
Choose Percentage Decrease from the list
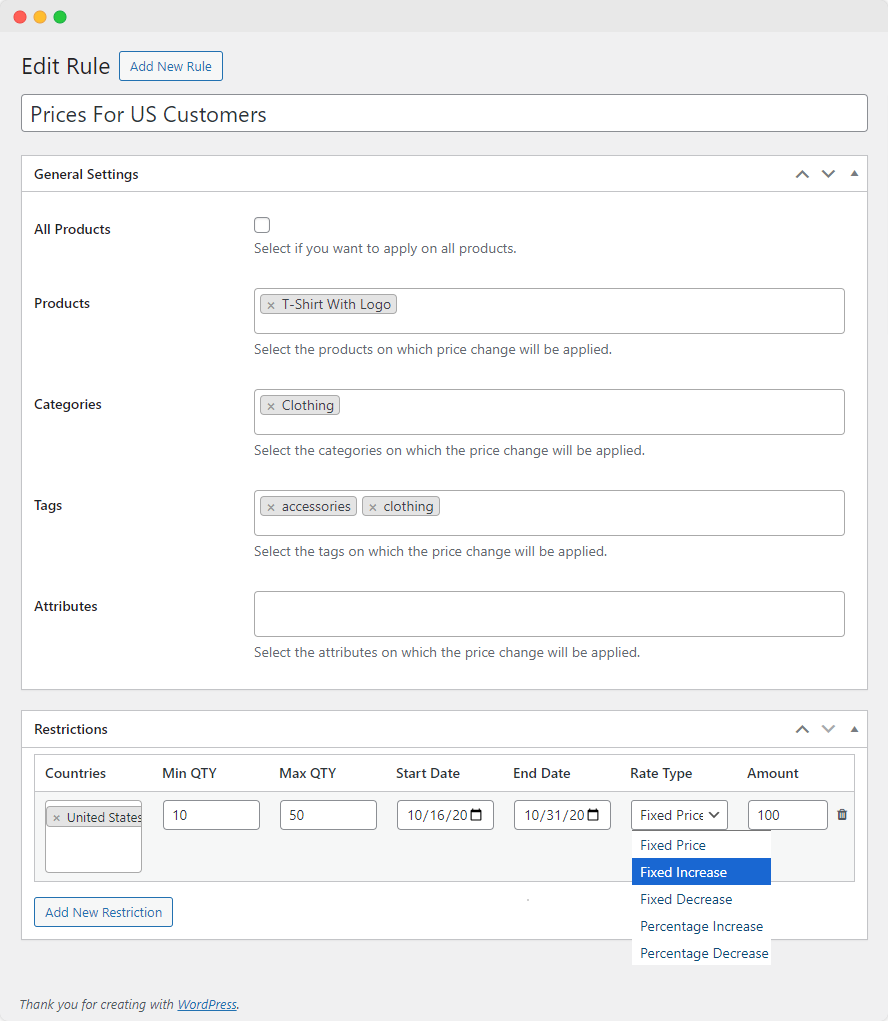(703, 953)
